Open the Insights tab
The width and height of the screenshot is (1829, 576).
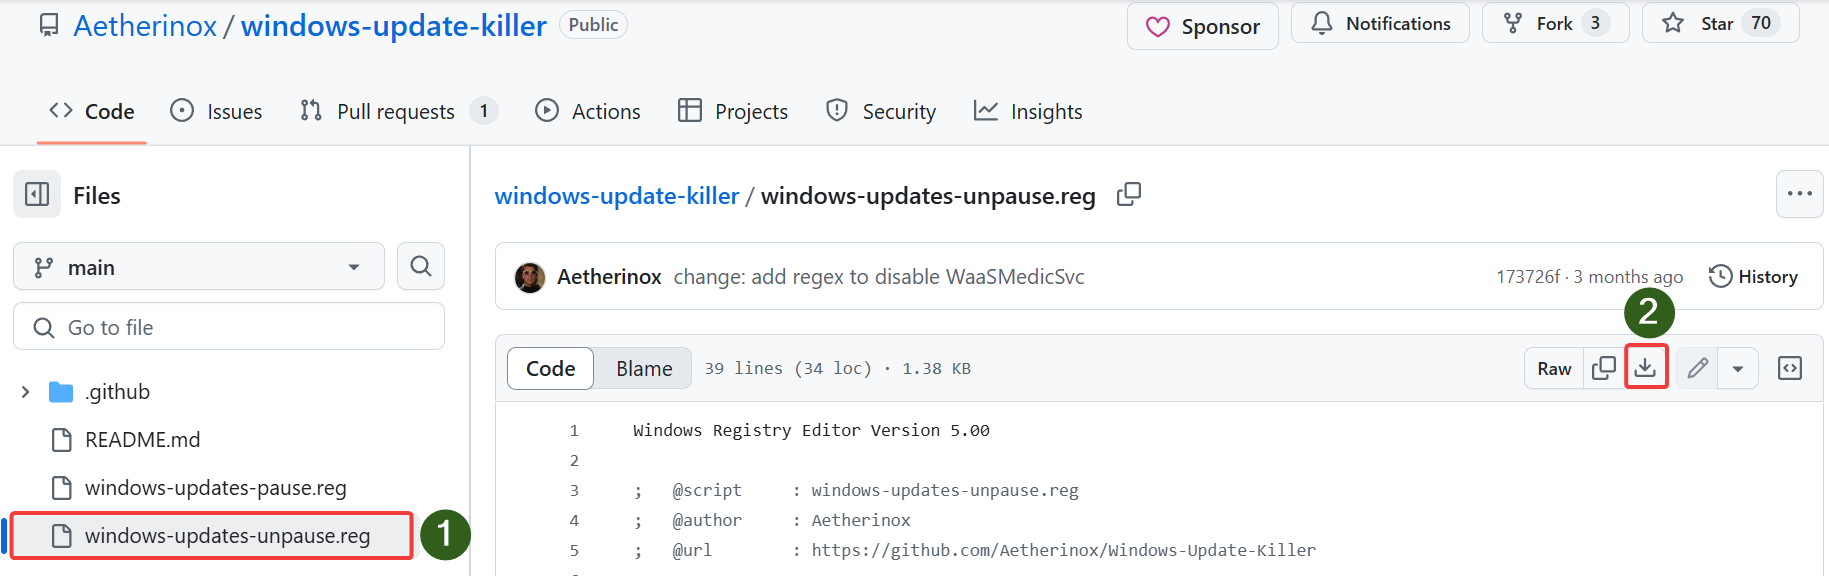coord(1028,111)
